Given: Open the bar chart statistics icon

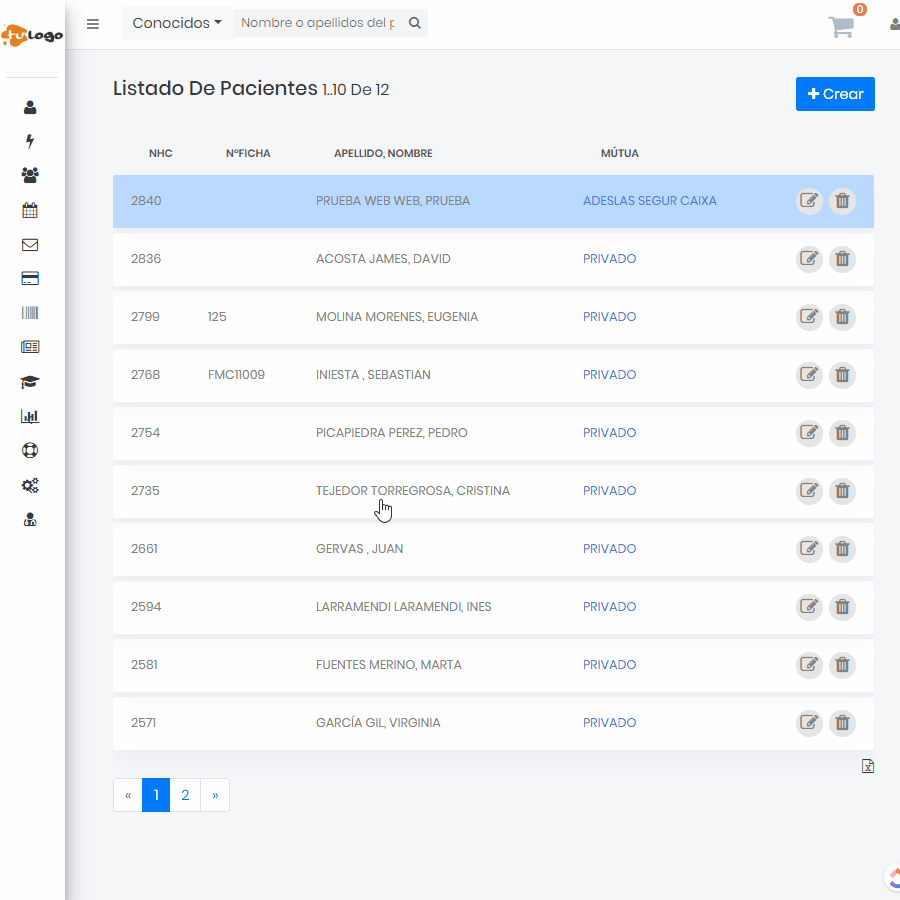Looking at the screenshot, I should (x=30, y=417).
